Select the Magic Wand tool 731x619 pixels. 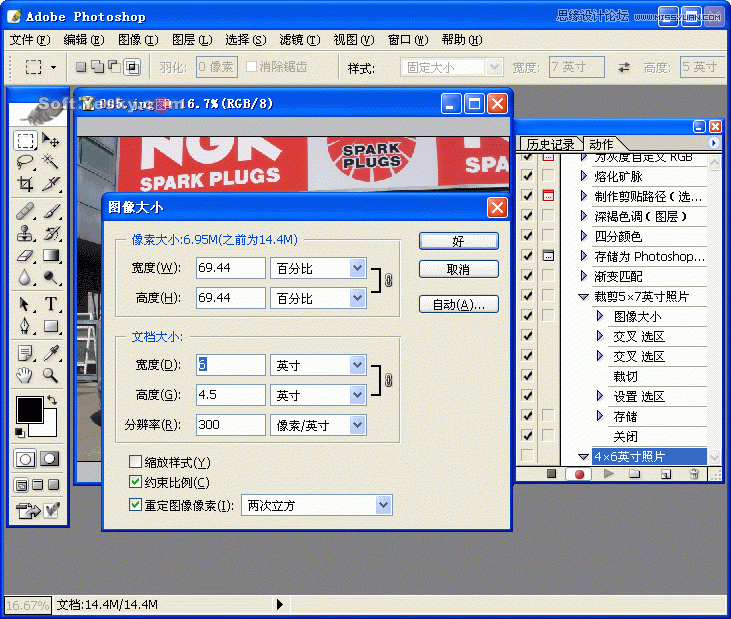pos(50,162)
